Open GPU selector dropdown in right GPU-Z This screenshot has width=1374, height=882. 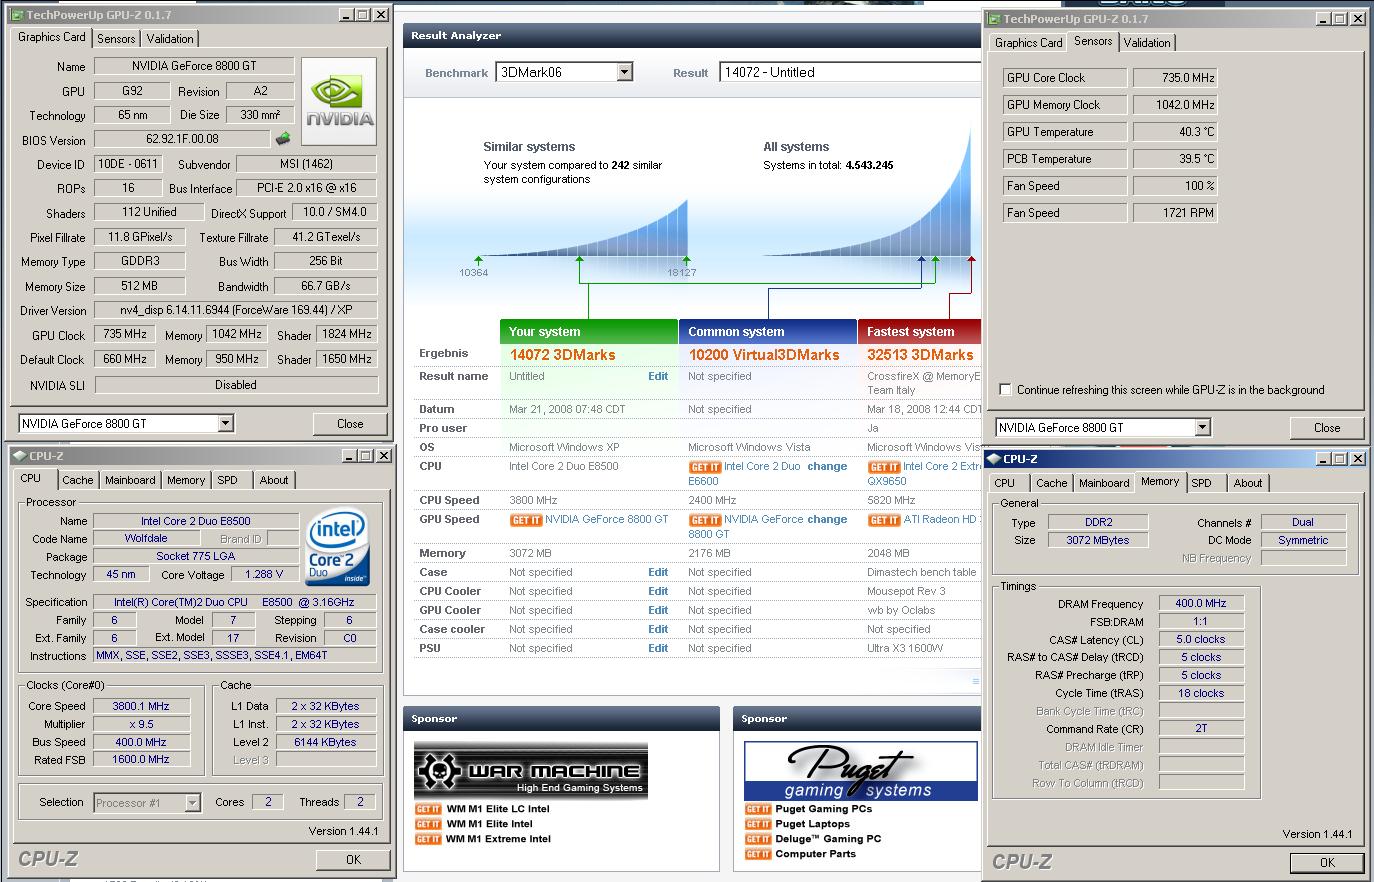tap(1202, 427)
